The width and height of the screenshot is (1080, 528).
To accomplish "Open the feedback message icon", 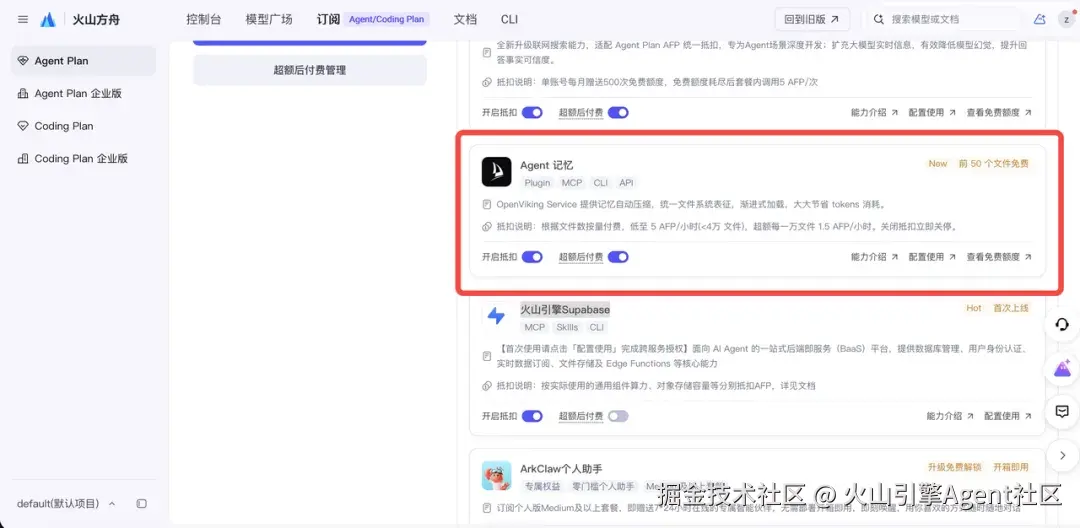I will tap(1062, 412).
